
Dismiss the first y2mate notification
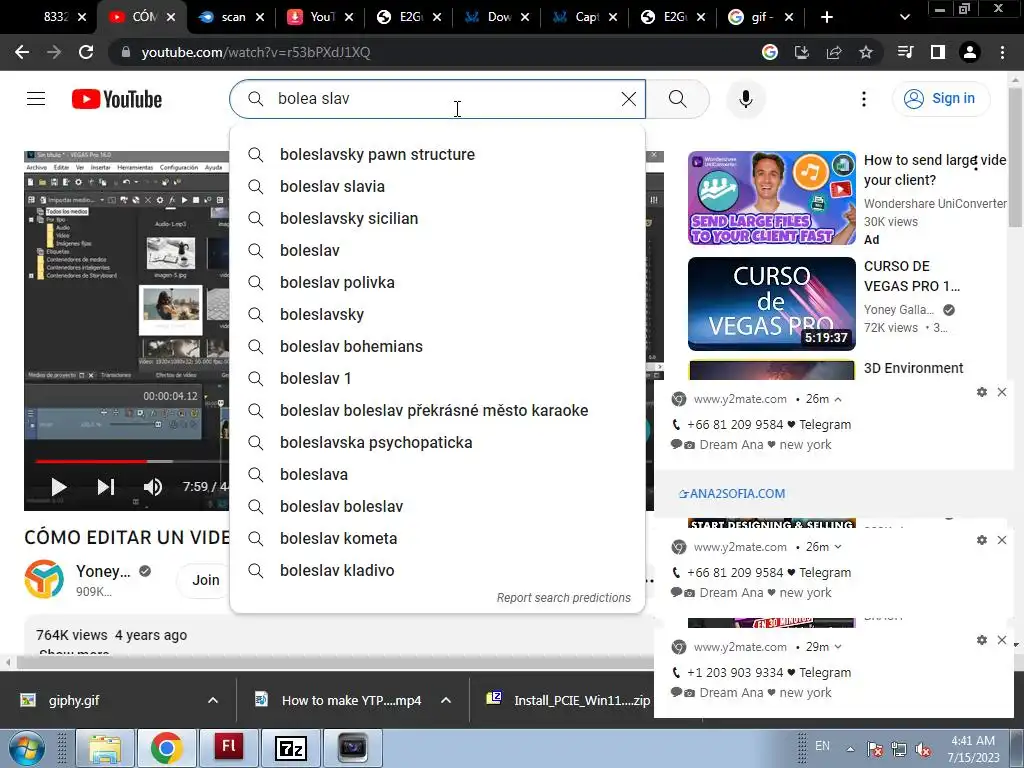click(1002, 392)
